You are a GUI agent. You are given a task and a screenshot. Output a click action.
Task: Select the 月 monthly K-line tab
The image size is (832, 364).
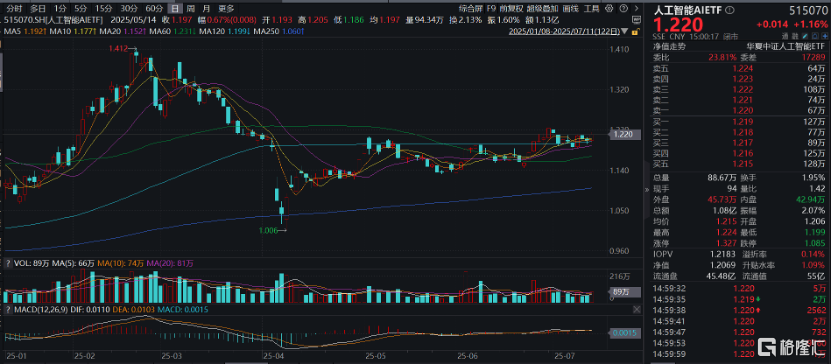pos(206,8)
